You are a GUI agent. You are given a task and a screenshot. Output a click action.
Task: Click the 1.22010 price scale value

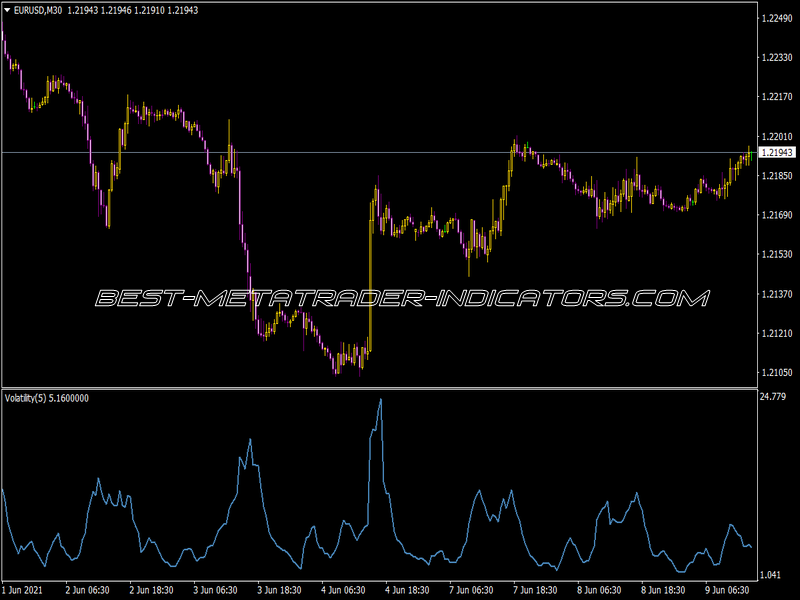[777, 136]
